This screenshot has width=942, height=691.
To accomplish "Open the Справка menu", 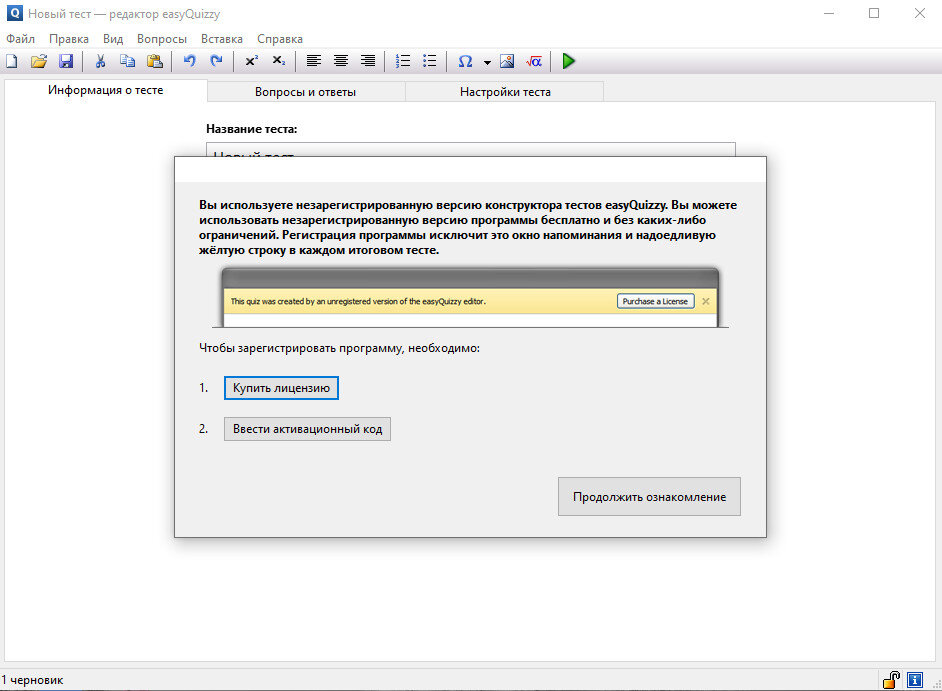I will click(x=280, y=38).
